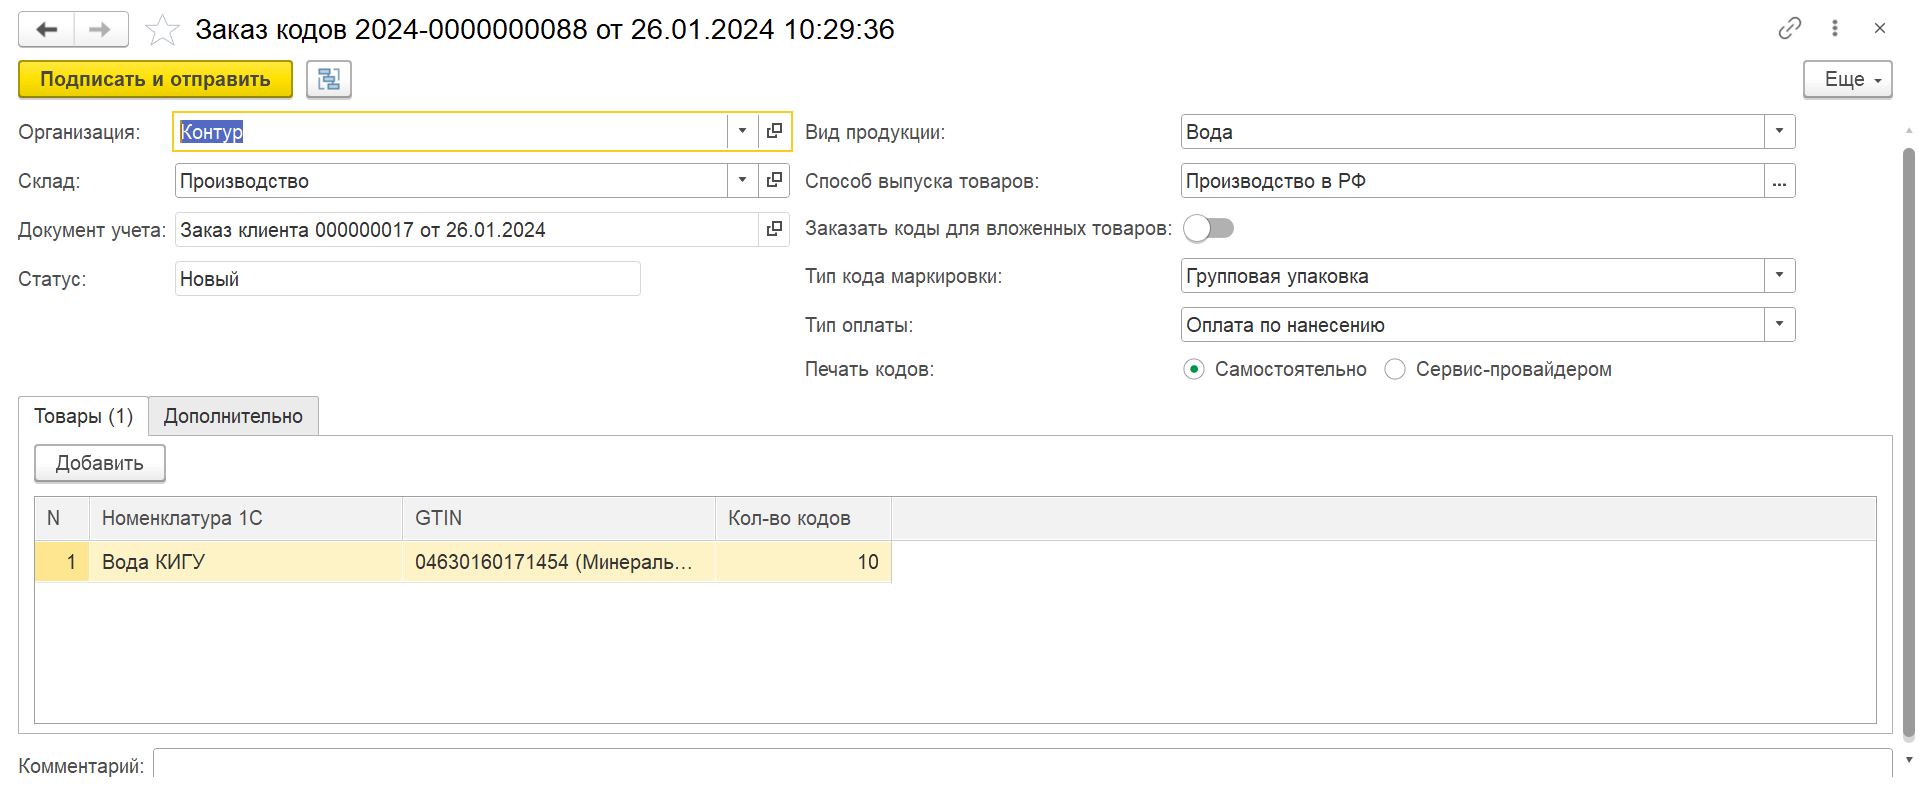Click the Вид продукции field showing Вода
1919x788 pixels.
tap(1472, 131)
